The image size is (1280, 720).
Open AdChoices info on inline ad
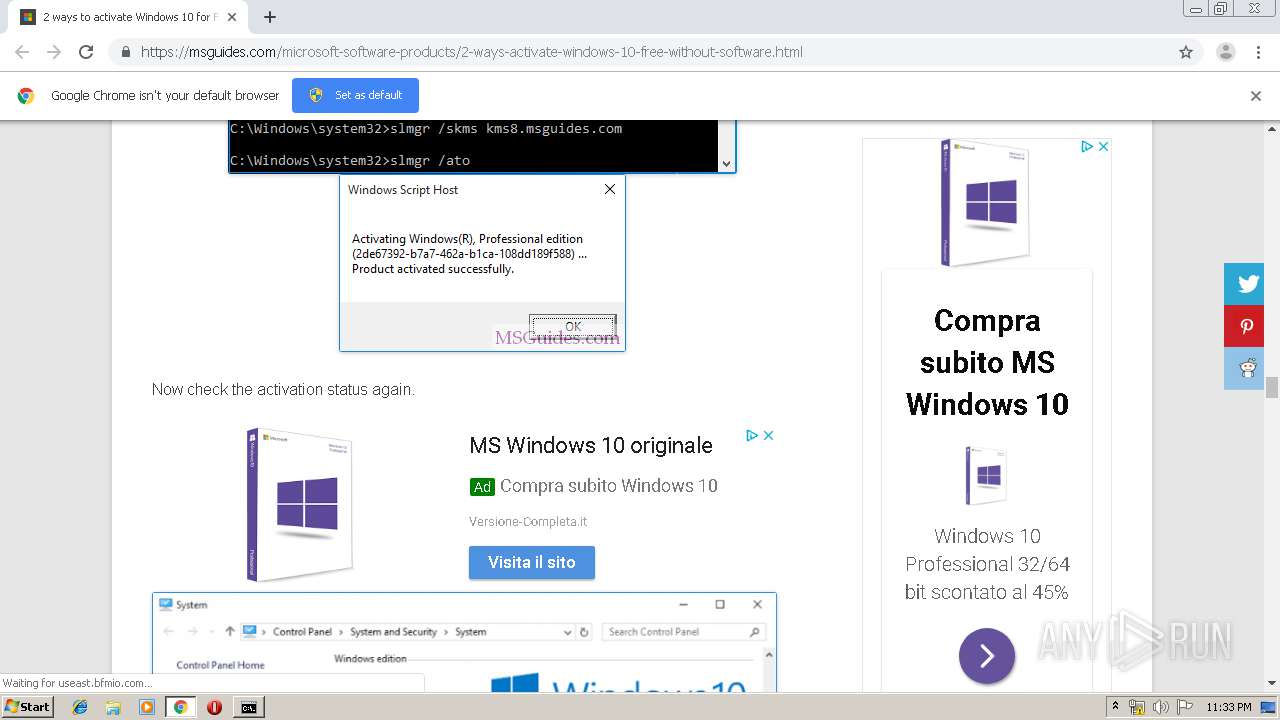(x=752, y=435)
